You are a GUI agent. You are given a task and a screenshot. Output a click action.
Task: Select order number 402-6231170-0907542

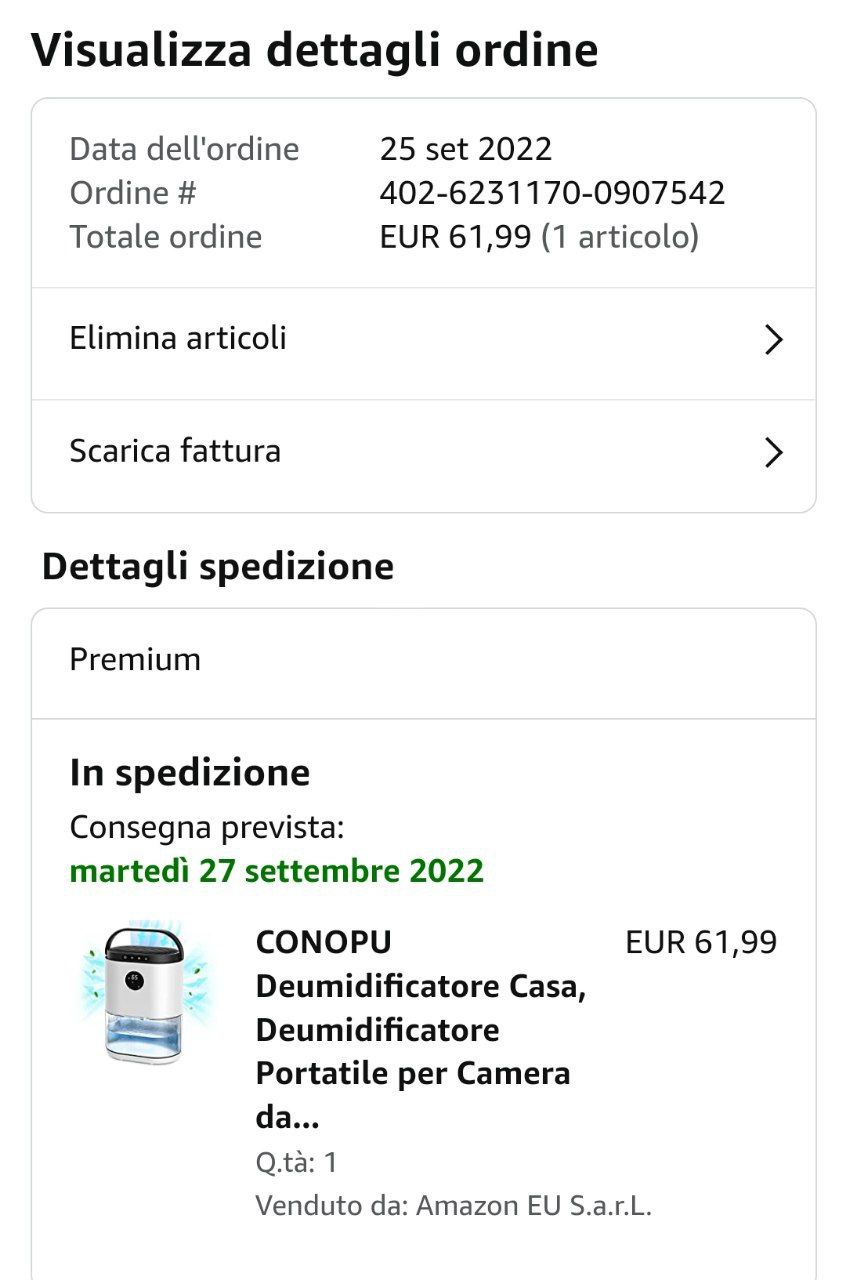click(552, 193)
